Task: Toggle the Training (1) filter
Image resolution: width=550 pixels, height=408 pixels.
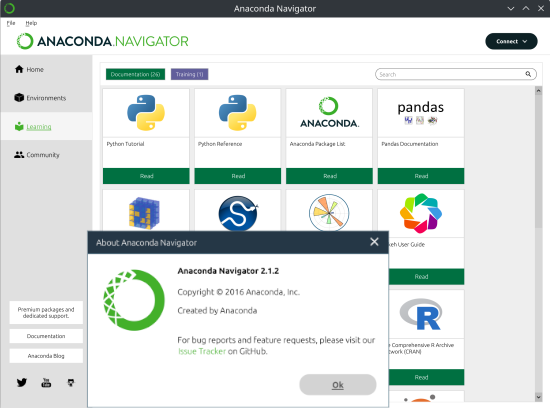Action: tap(189, 74)
